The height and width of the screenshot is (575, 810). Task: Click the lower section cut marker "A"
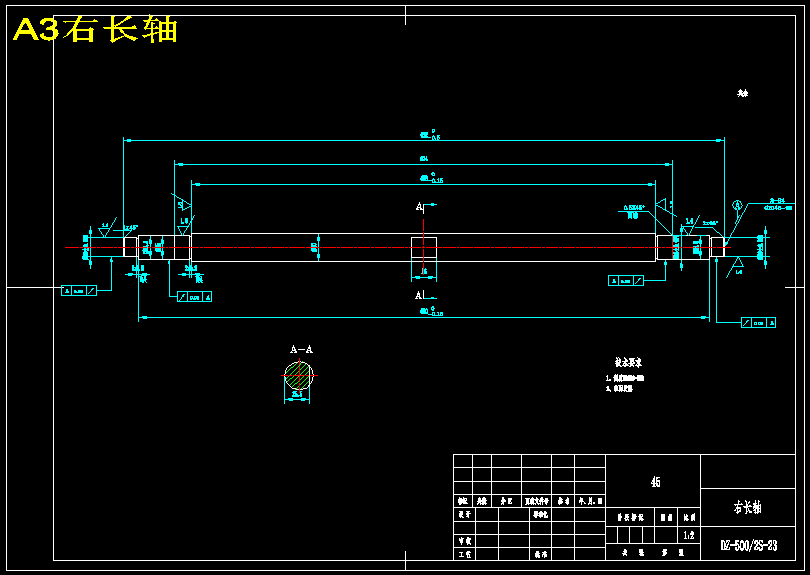pos(419,296)
